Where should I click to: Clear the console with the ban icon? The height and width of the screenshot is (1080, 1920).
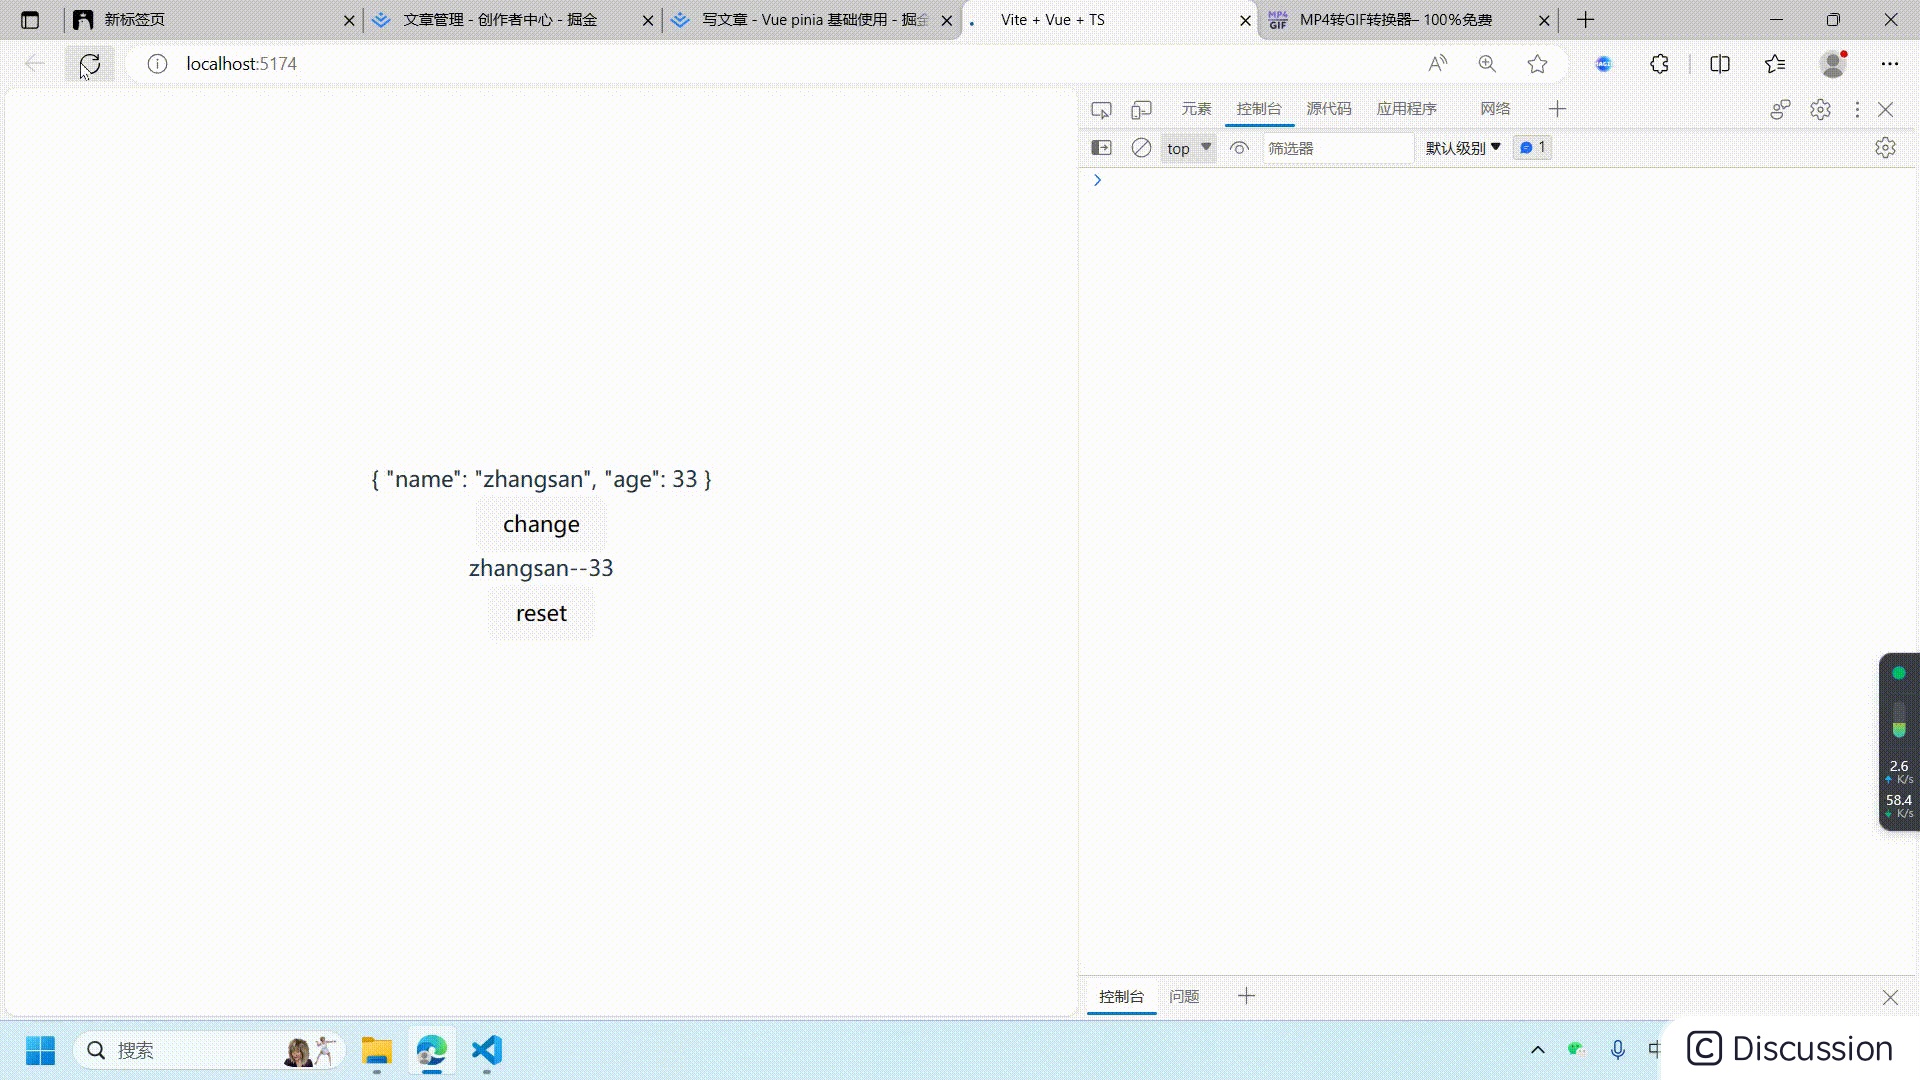[1141, 148]
